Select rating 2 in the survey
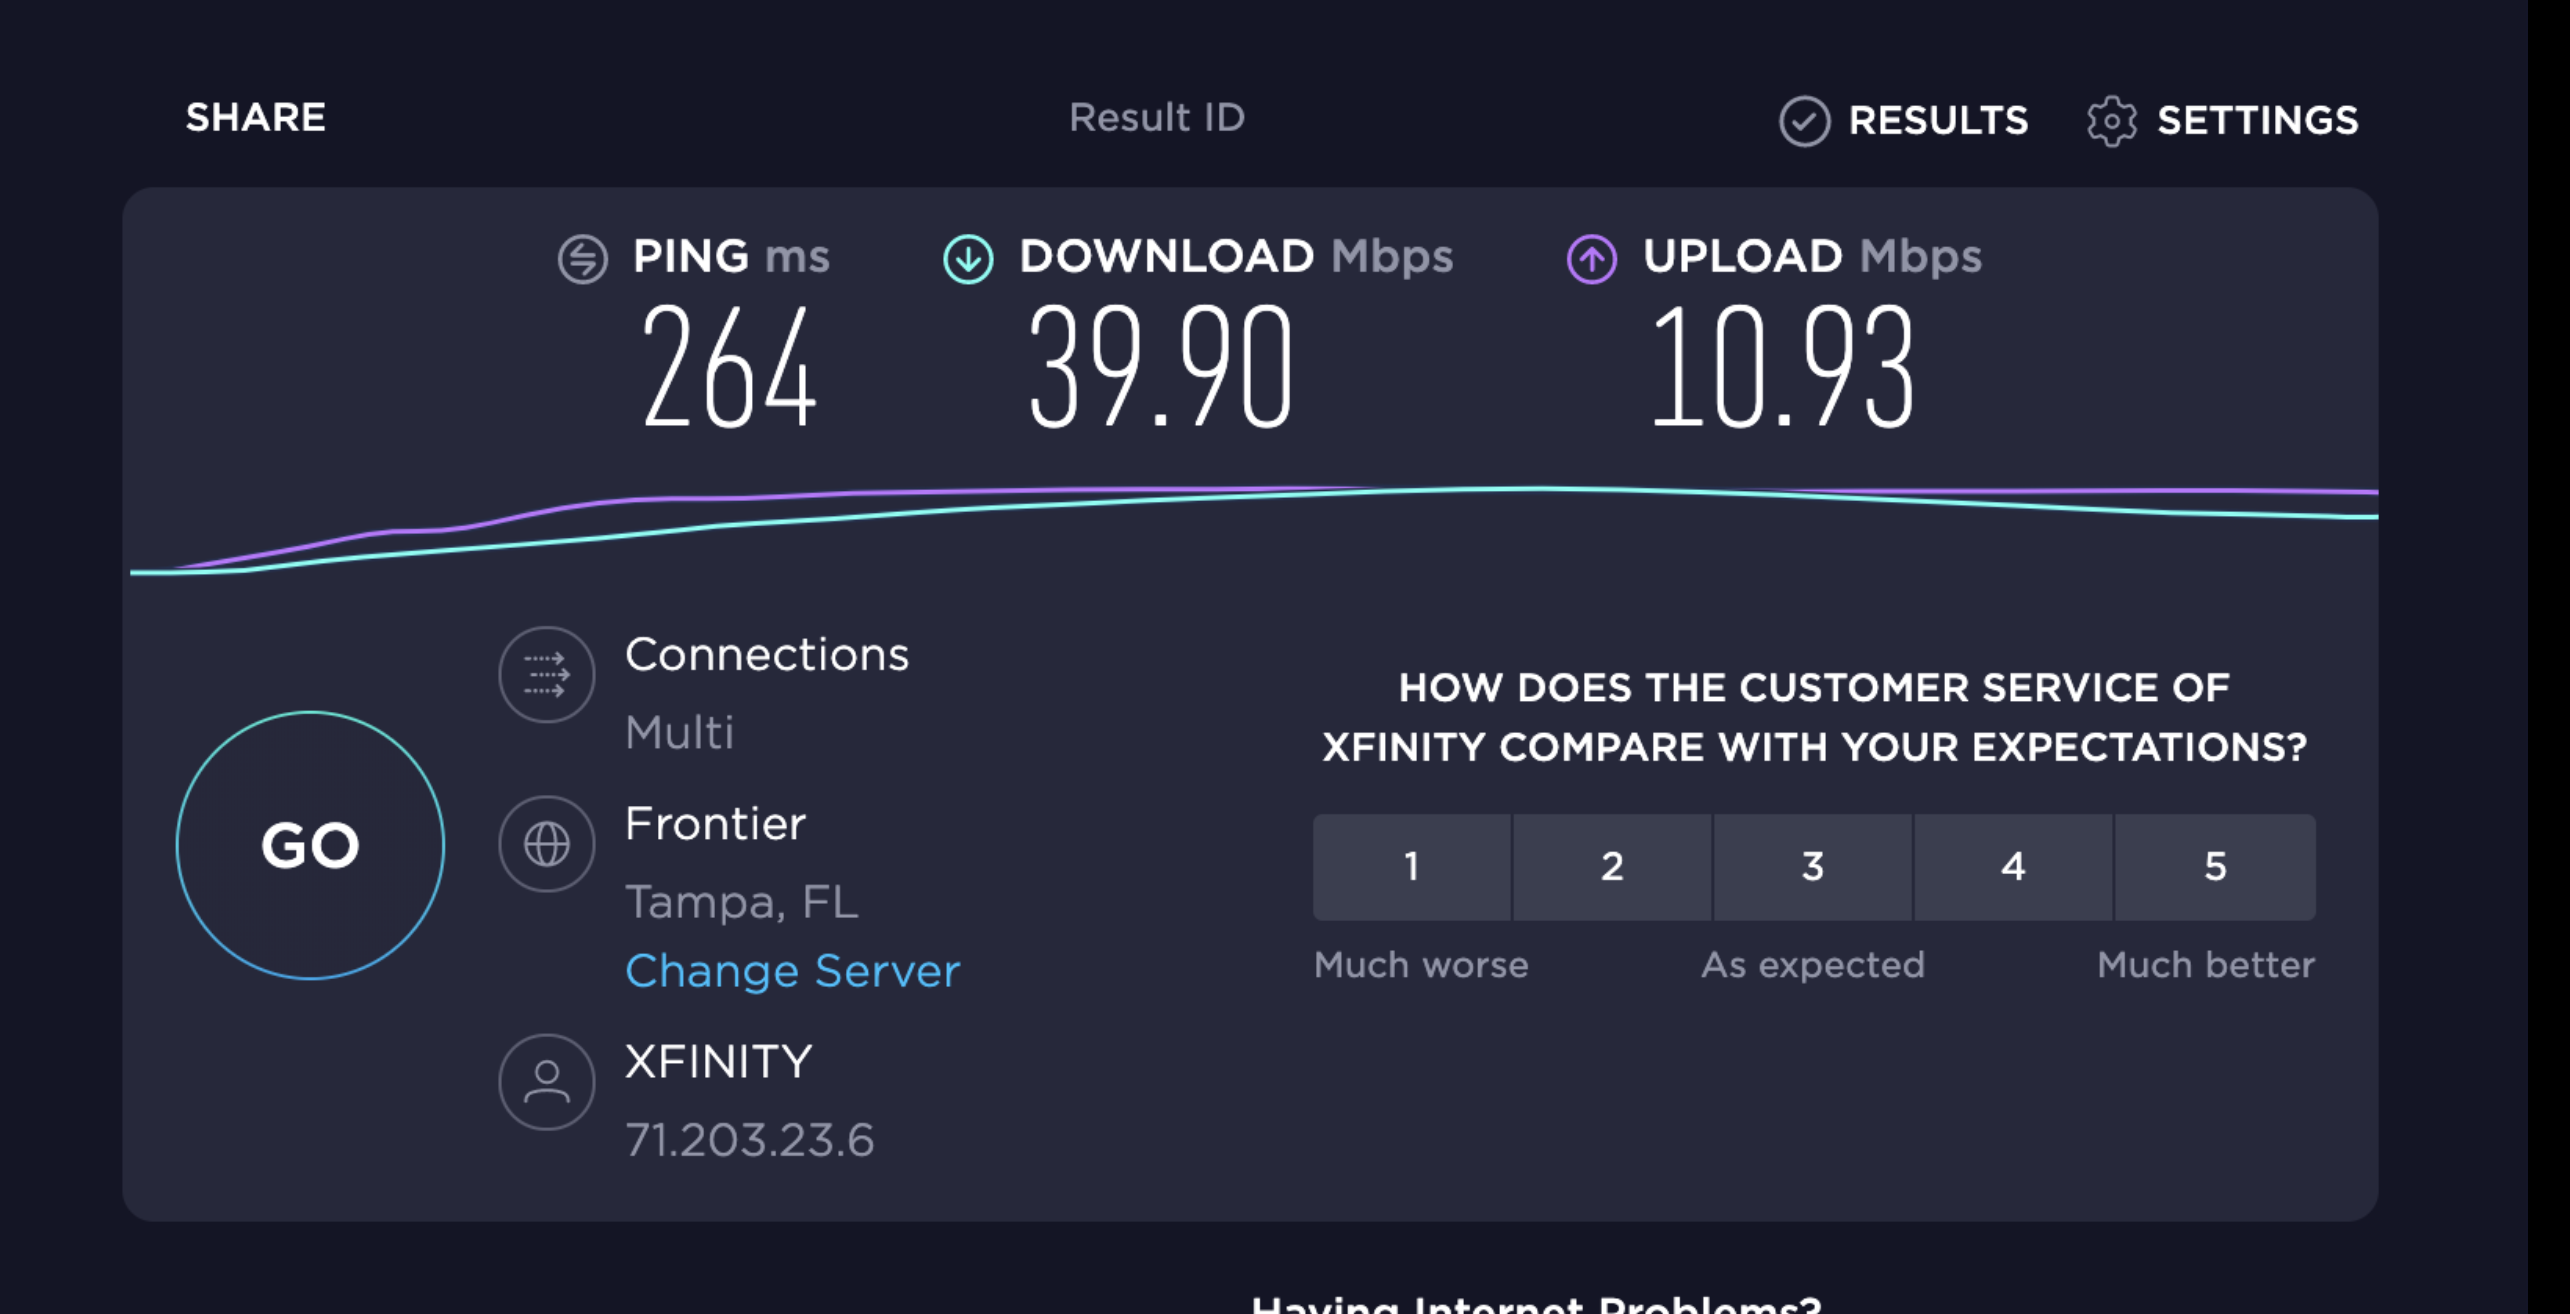This screenshot has width=2570, height=1314. pos(1612,867)
